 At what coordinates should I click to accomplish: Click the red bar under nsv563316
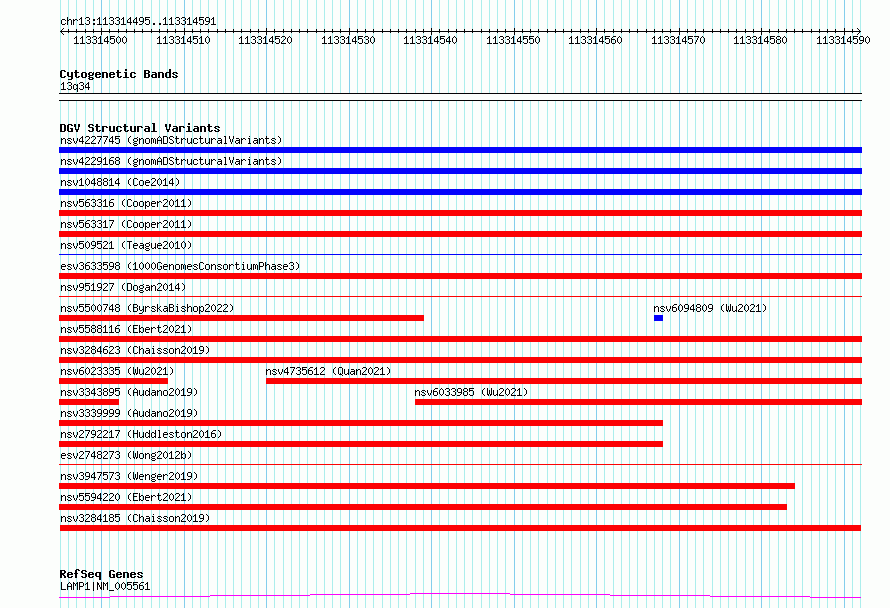click(460, 213)
